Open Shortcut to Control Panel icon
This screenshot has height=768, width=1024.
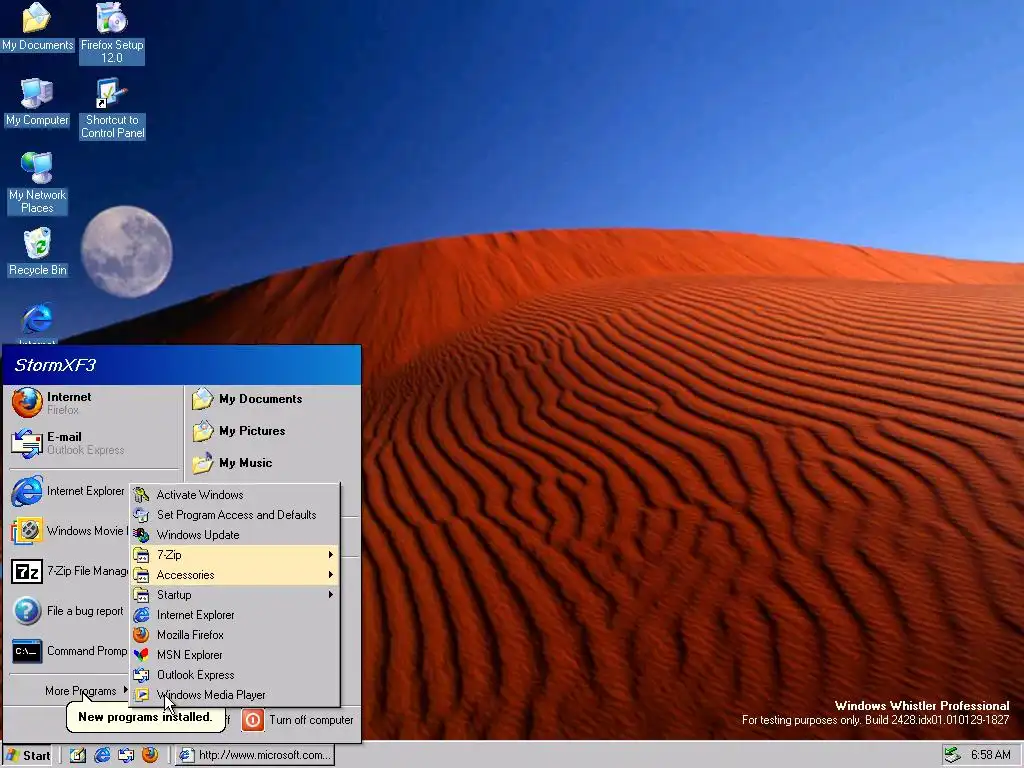[112, 108]
